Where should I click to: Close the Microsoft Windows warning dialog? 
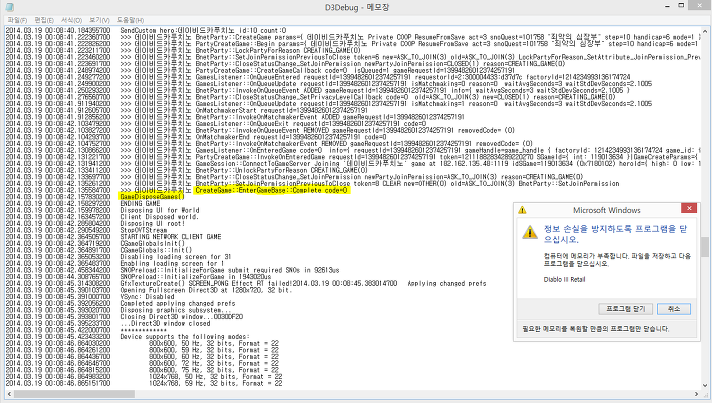[x=689, y=208]
